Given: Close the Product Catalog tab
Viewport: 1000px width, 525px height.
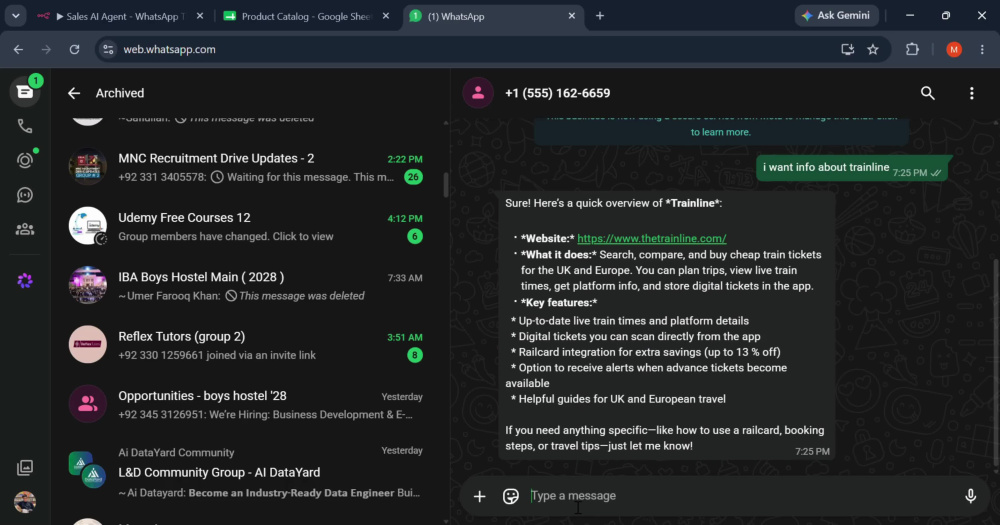Looking at the screenshot, I should click(385, 16).
